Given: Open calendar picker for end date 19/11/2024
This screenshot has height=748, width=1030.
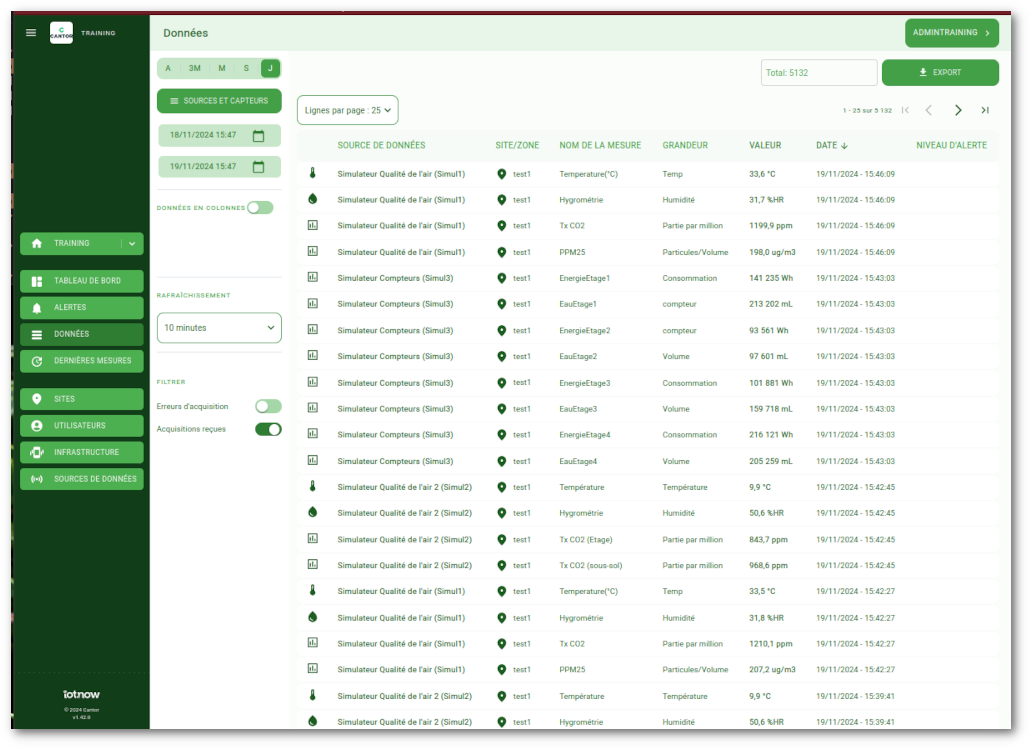Looking at the screenshot, I should point(258,167).
